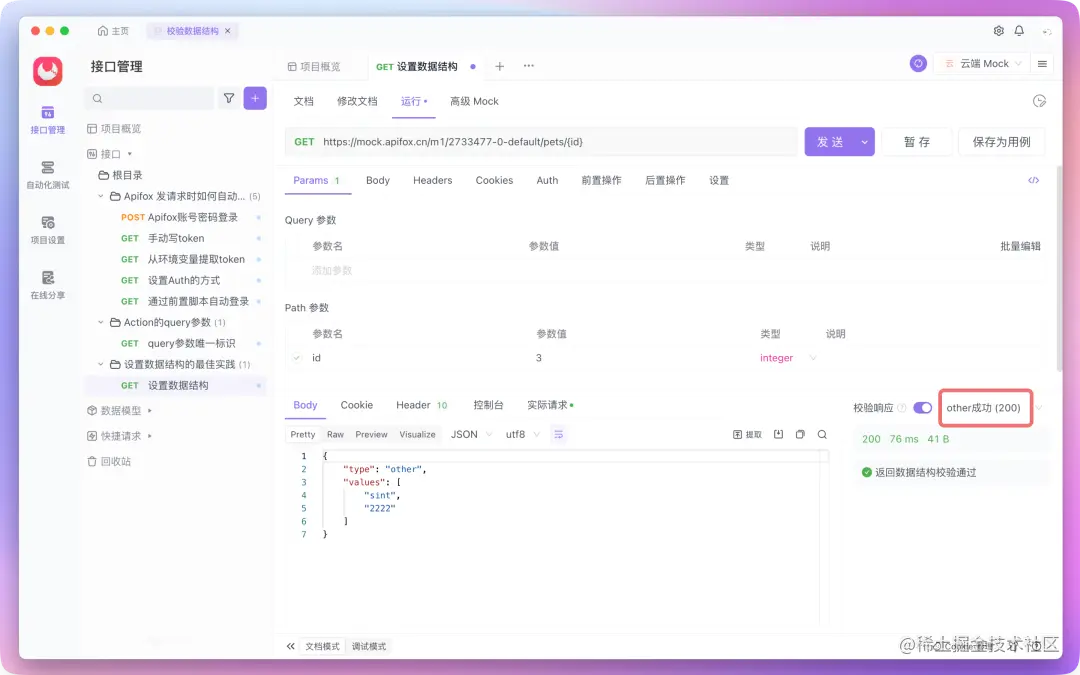Click the purple plus icon to add an API

(255, 98)
